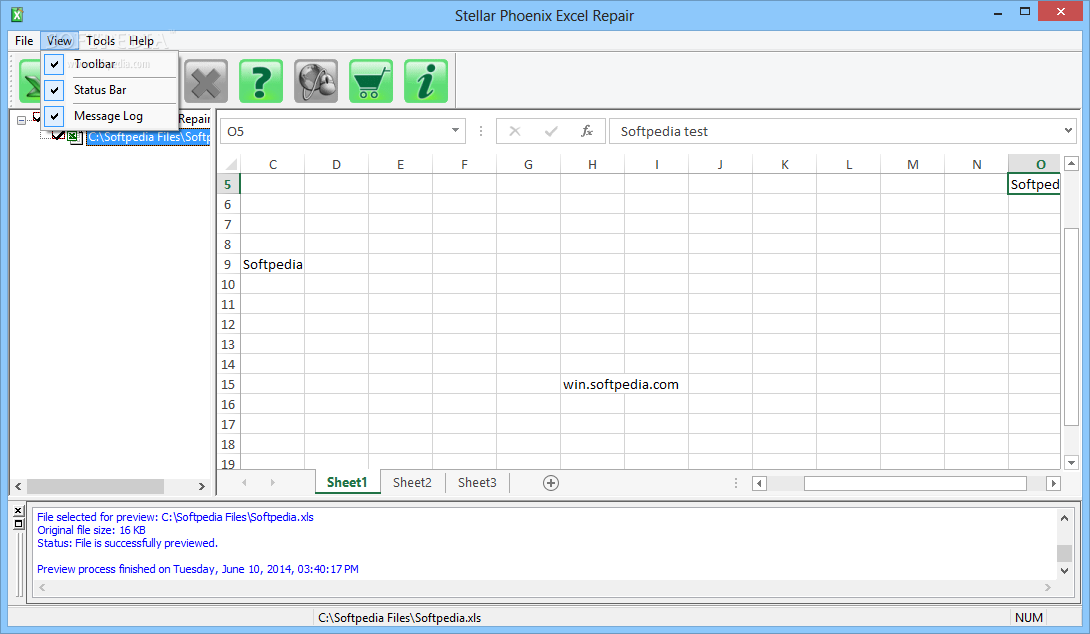Collapse the root node in the file tree
The height and width of the screenshot is (634, 1090).
coord(22,120)
